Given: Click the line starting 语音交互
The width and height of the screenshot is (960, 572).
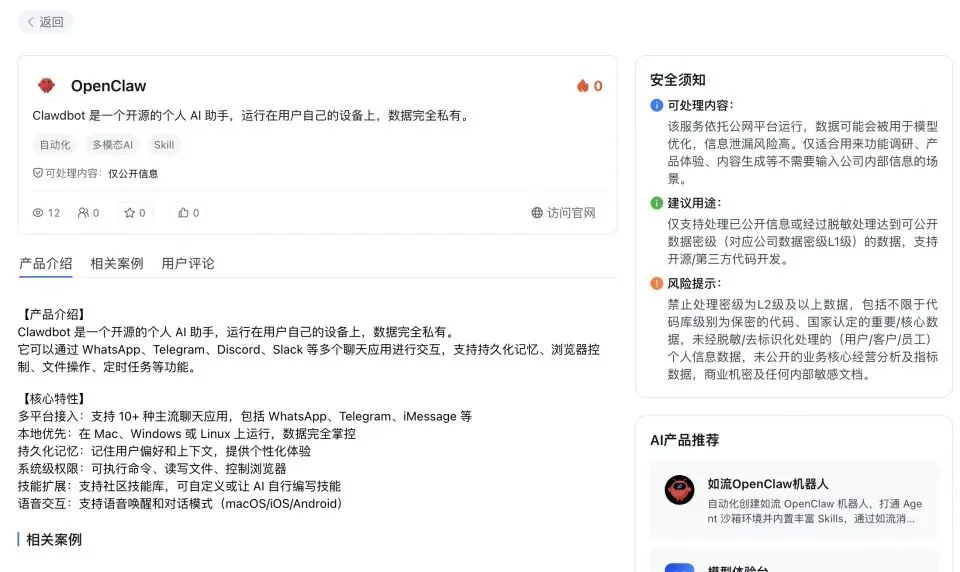Looking at the screenshot, I should (180, 504).
